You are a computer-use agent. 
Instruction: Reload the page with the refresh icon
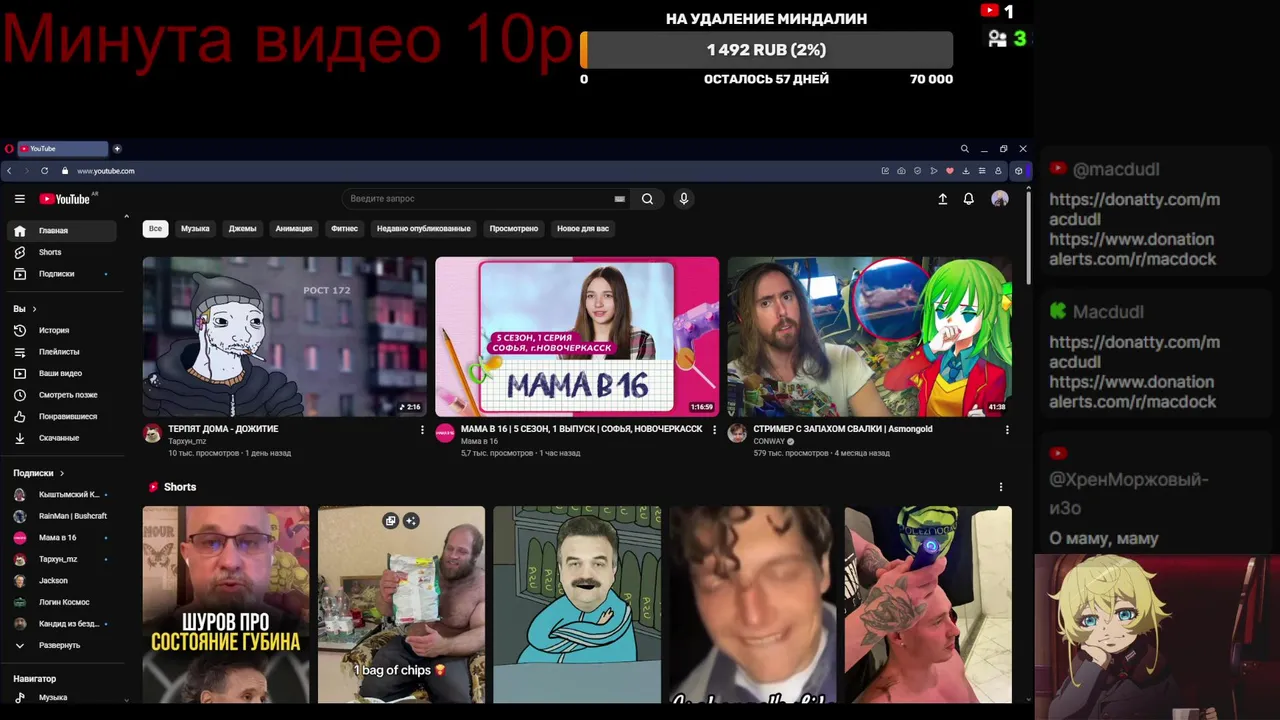click(44, 171)
